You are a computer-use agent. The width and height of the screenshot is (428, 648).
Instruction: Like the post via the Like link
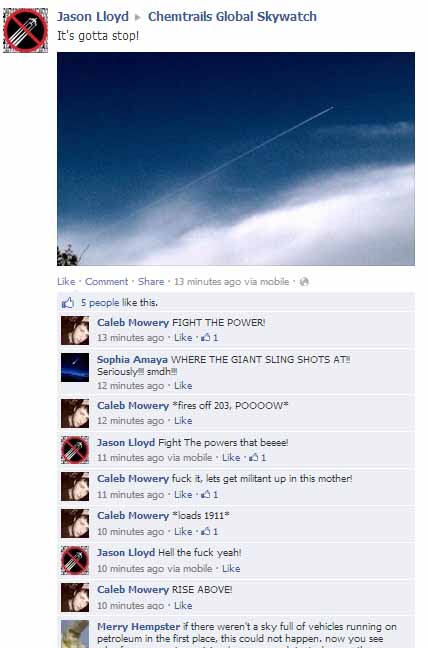point(66,281)
